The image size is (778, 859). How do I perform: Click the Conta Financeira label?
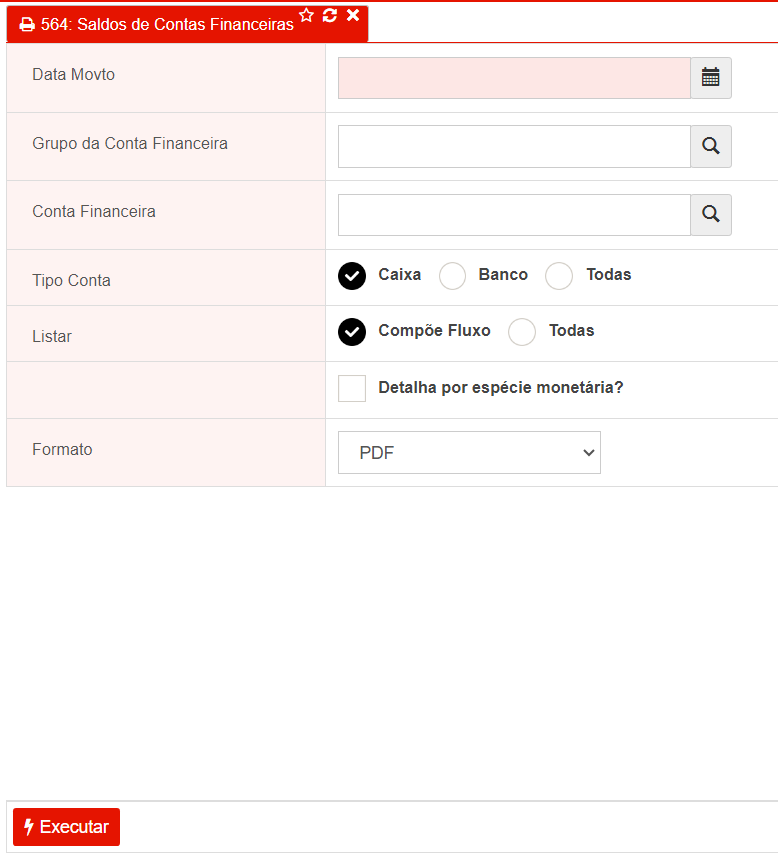pyautogui.click(x=94, y=211)
